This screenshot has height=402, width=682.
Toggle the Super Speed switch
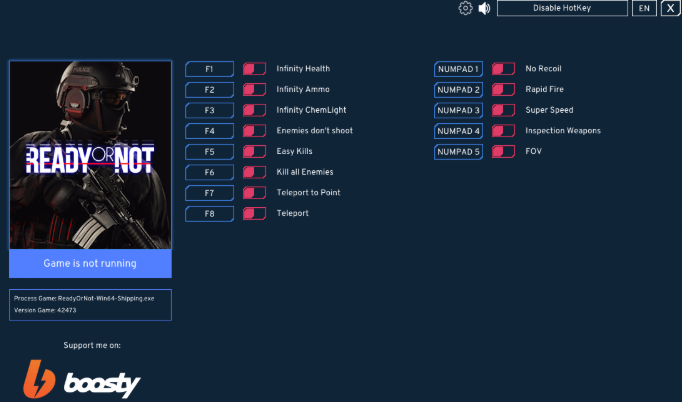point(503,110)
